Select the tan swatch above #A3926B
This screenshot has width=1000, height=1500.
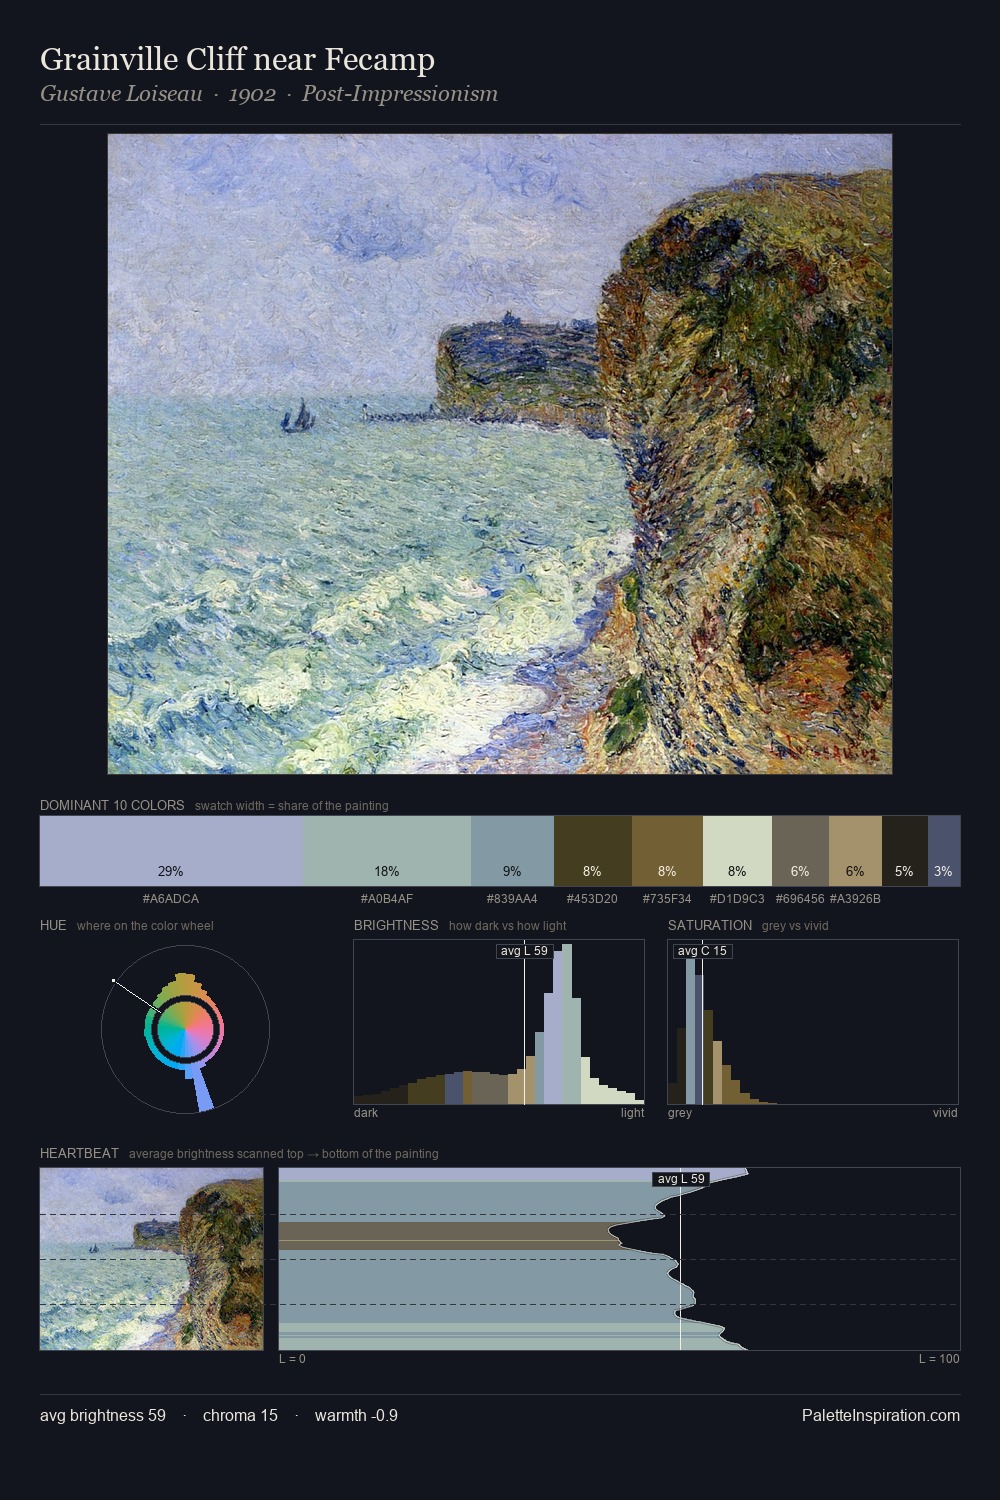tap(855, 851)
